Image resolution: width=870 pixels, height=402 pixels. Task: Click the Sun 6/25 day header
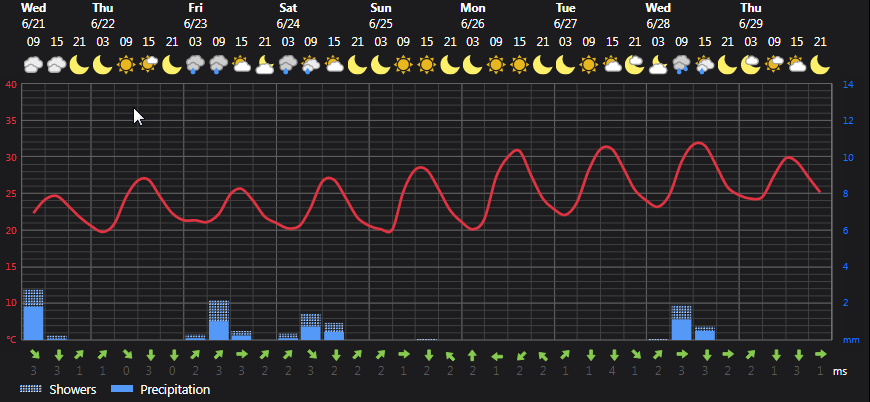(x=381, y=16)
